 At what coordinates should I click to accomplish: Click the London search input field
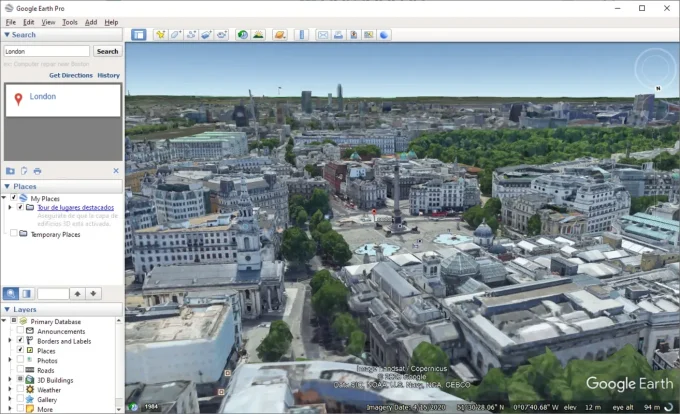(x=46, y=51)
